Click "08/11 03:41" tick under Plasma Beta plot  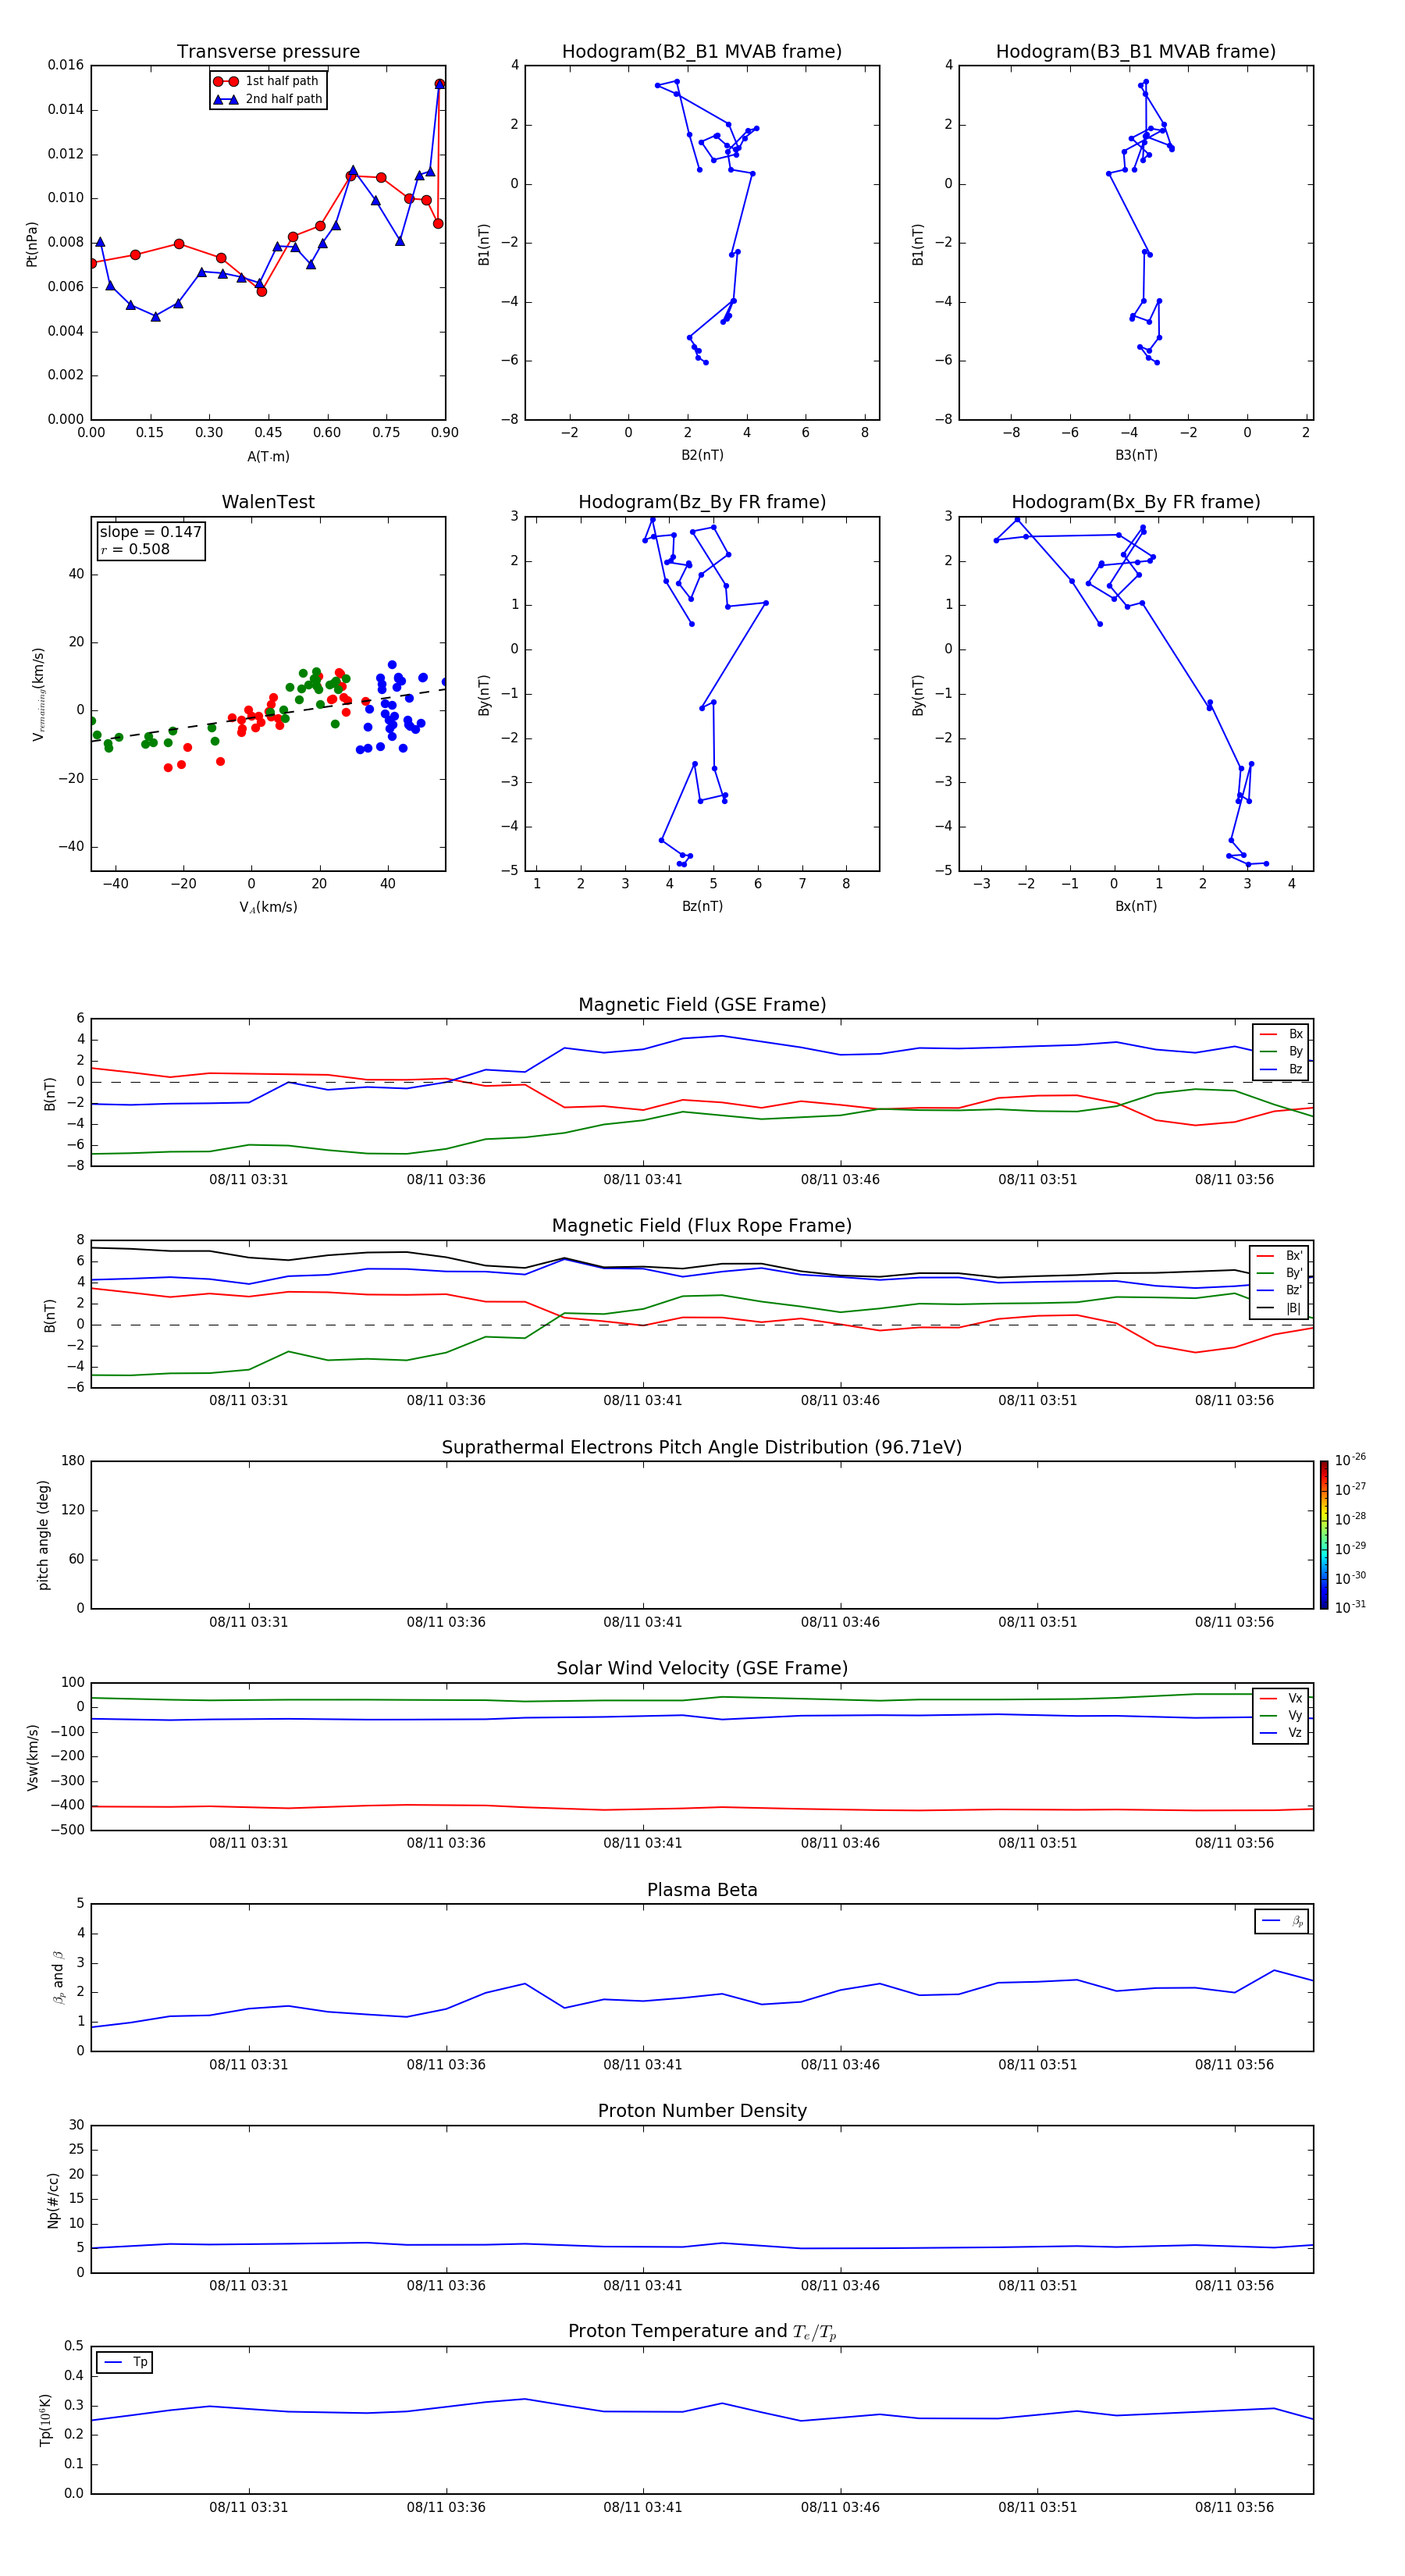642,2065
